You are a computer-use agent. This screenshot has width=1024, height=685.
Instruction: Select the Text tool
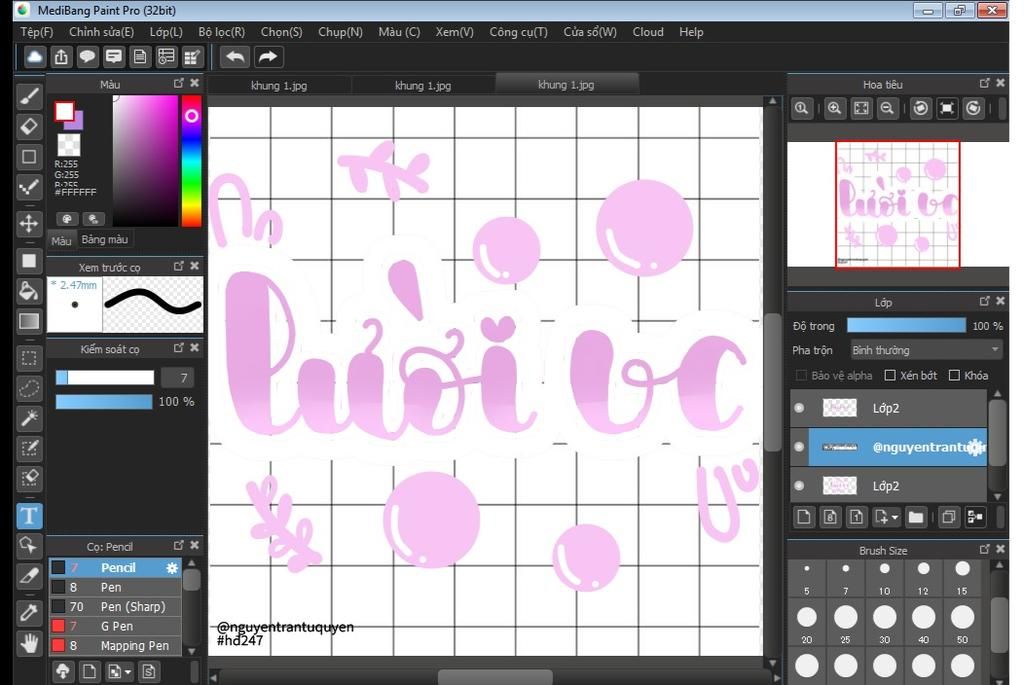coord(29,516)
